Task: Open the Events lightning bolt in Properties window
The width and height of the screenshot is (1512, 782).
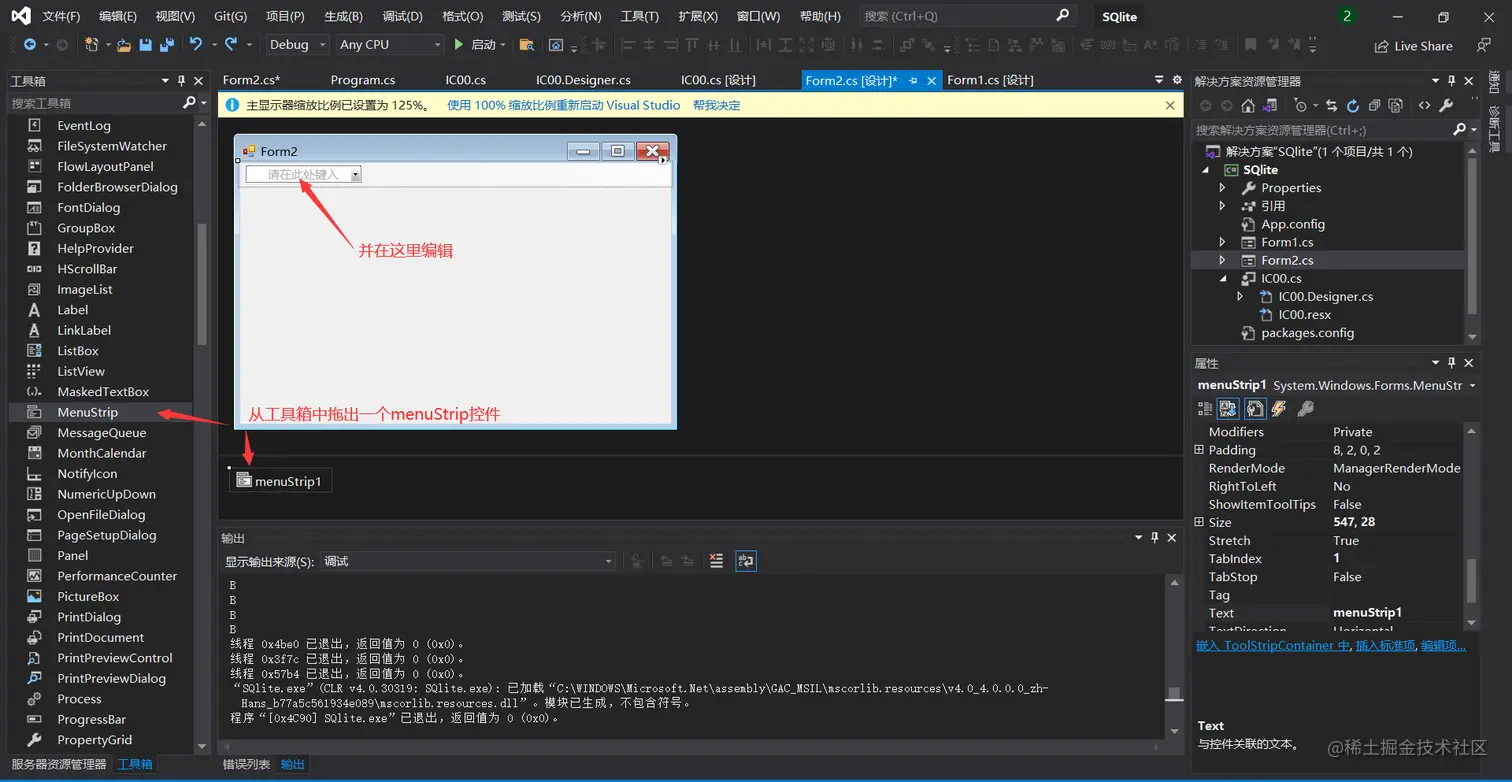Action: (1278, 407)
